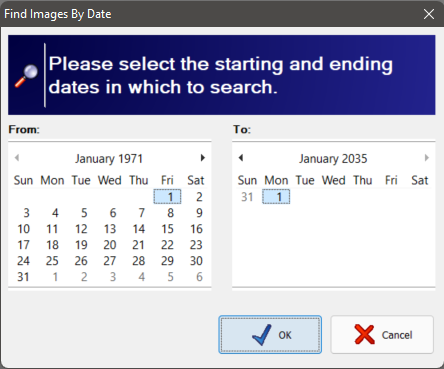
Task: Go to next month in From calendar
Action: (x=203, y=158)
